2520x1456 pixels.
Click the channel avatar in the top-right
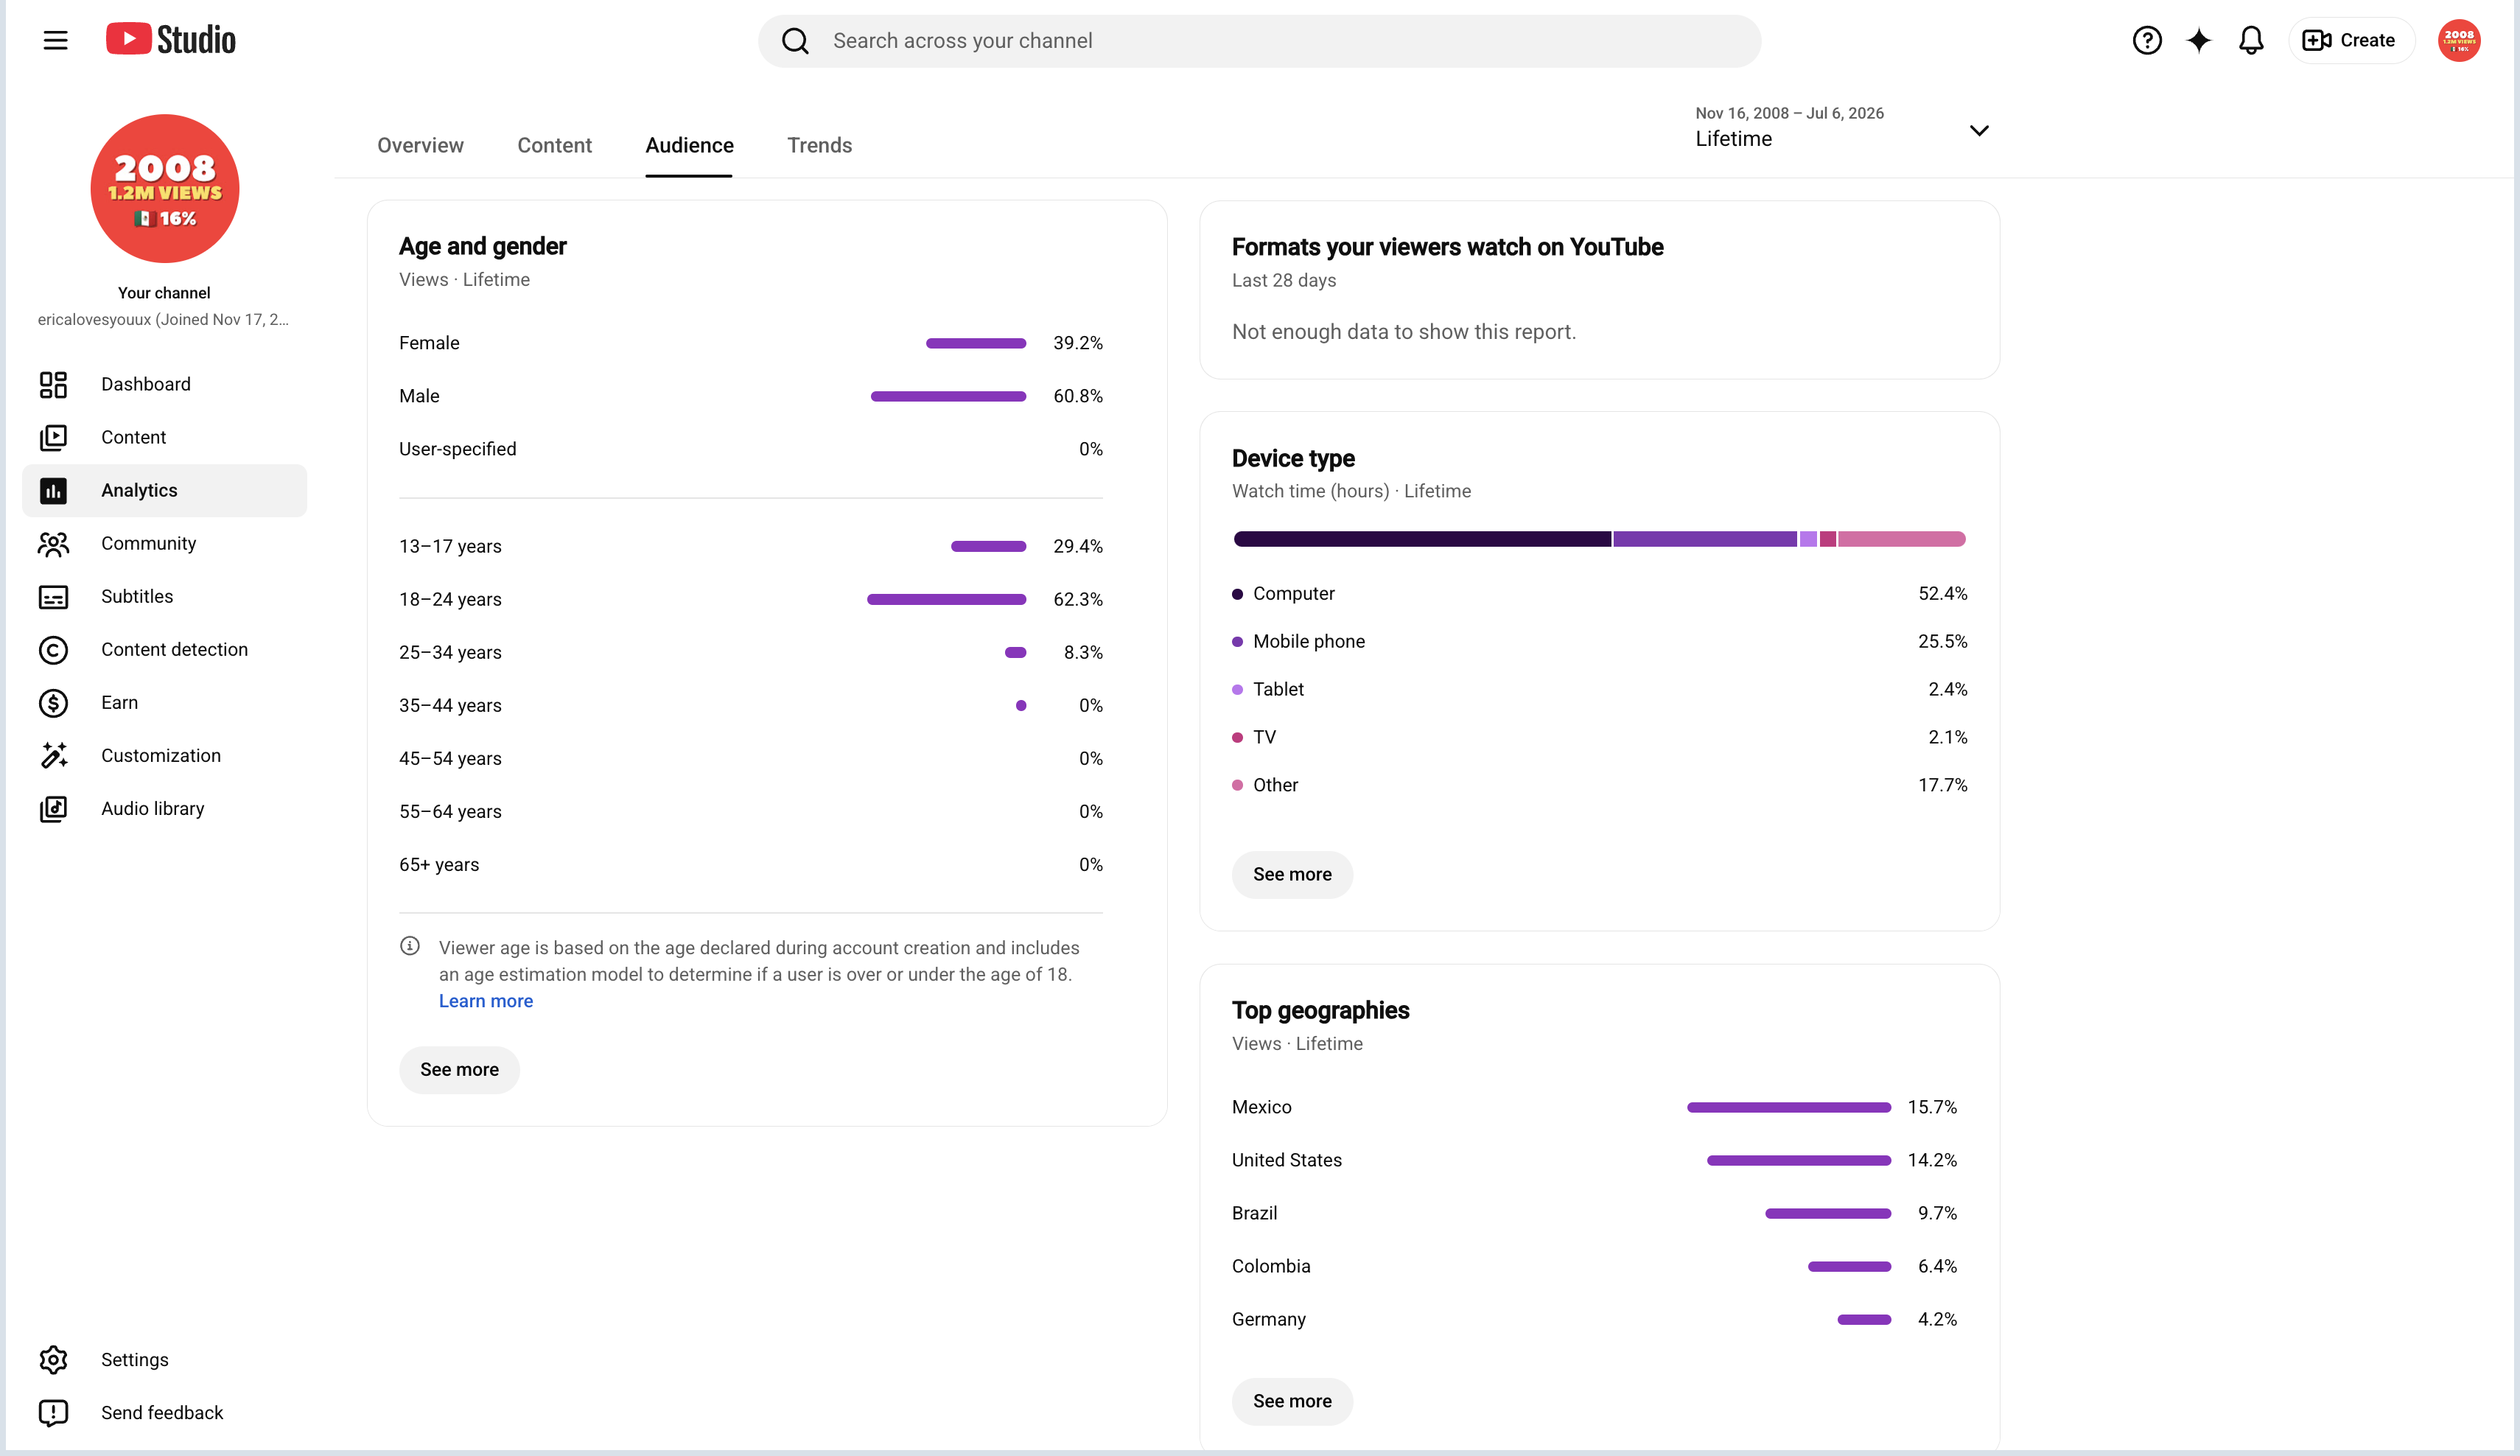tap(2458, 40)
